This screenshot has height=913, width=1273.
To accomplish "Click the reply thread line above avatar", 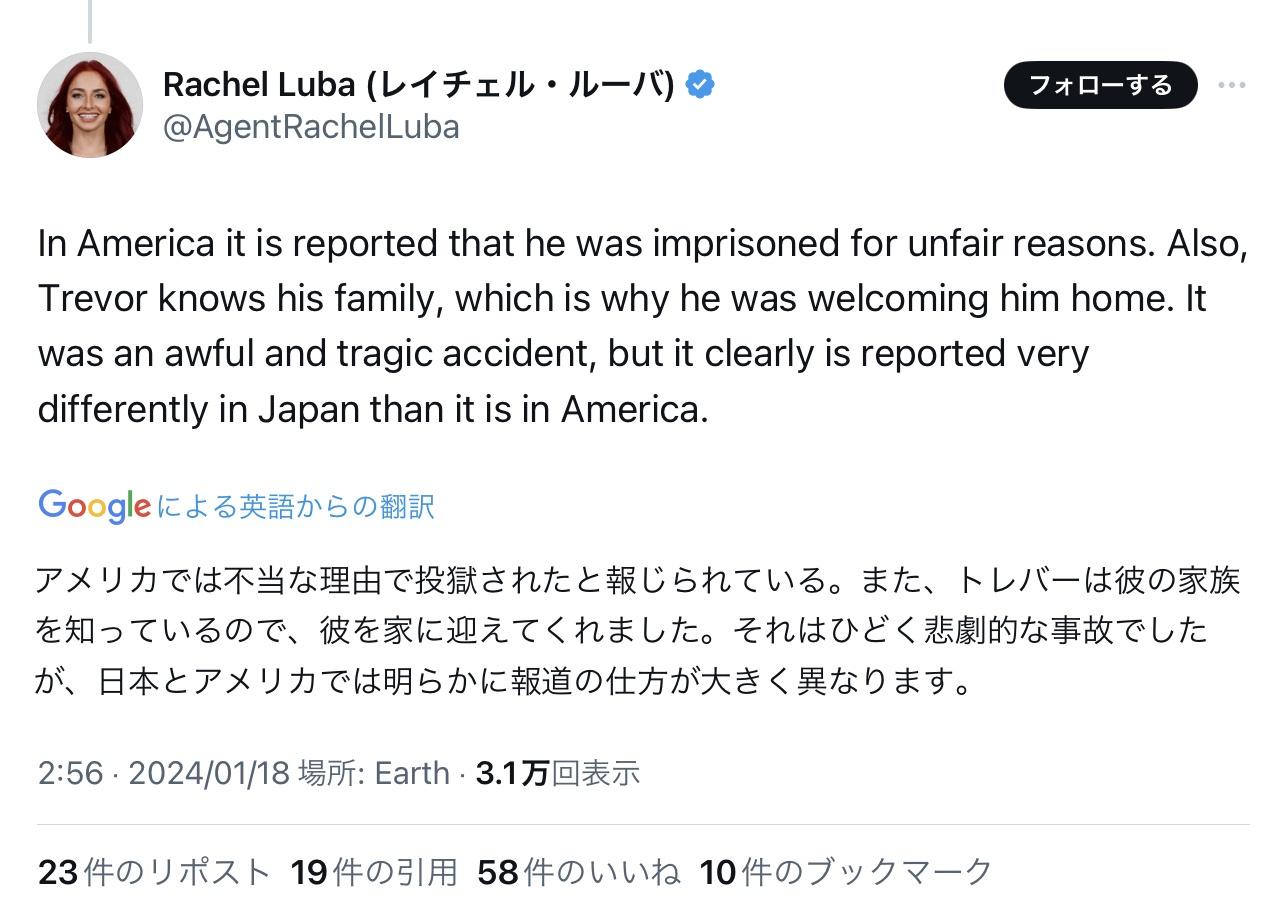I will pos(89,21).
